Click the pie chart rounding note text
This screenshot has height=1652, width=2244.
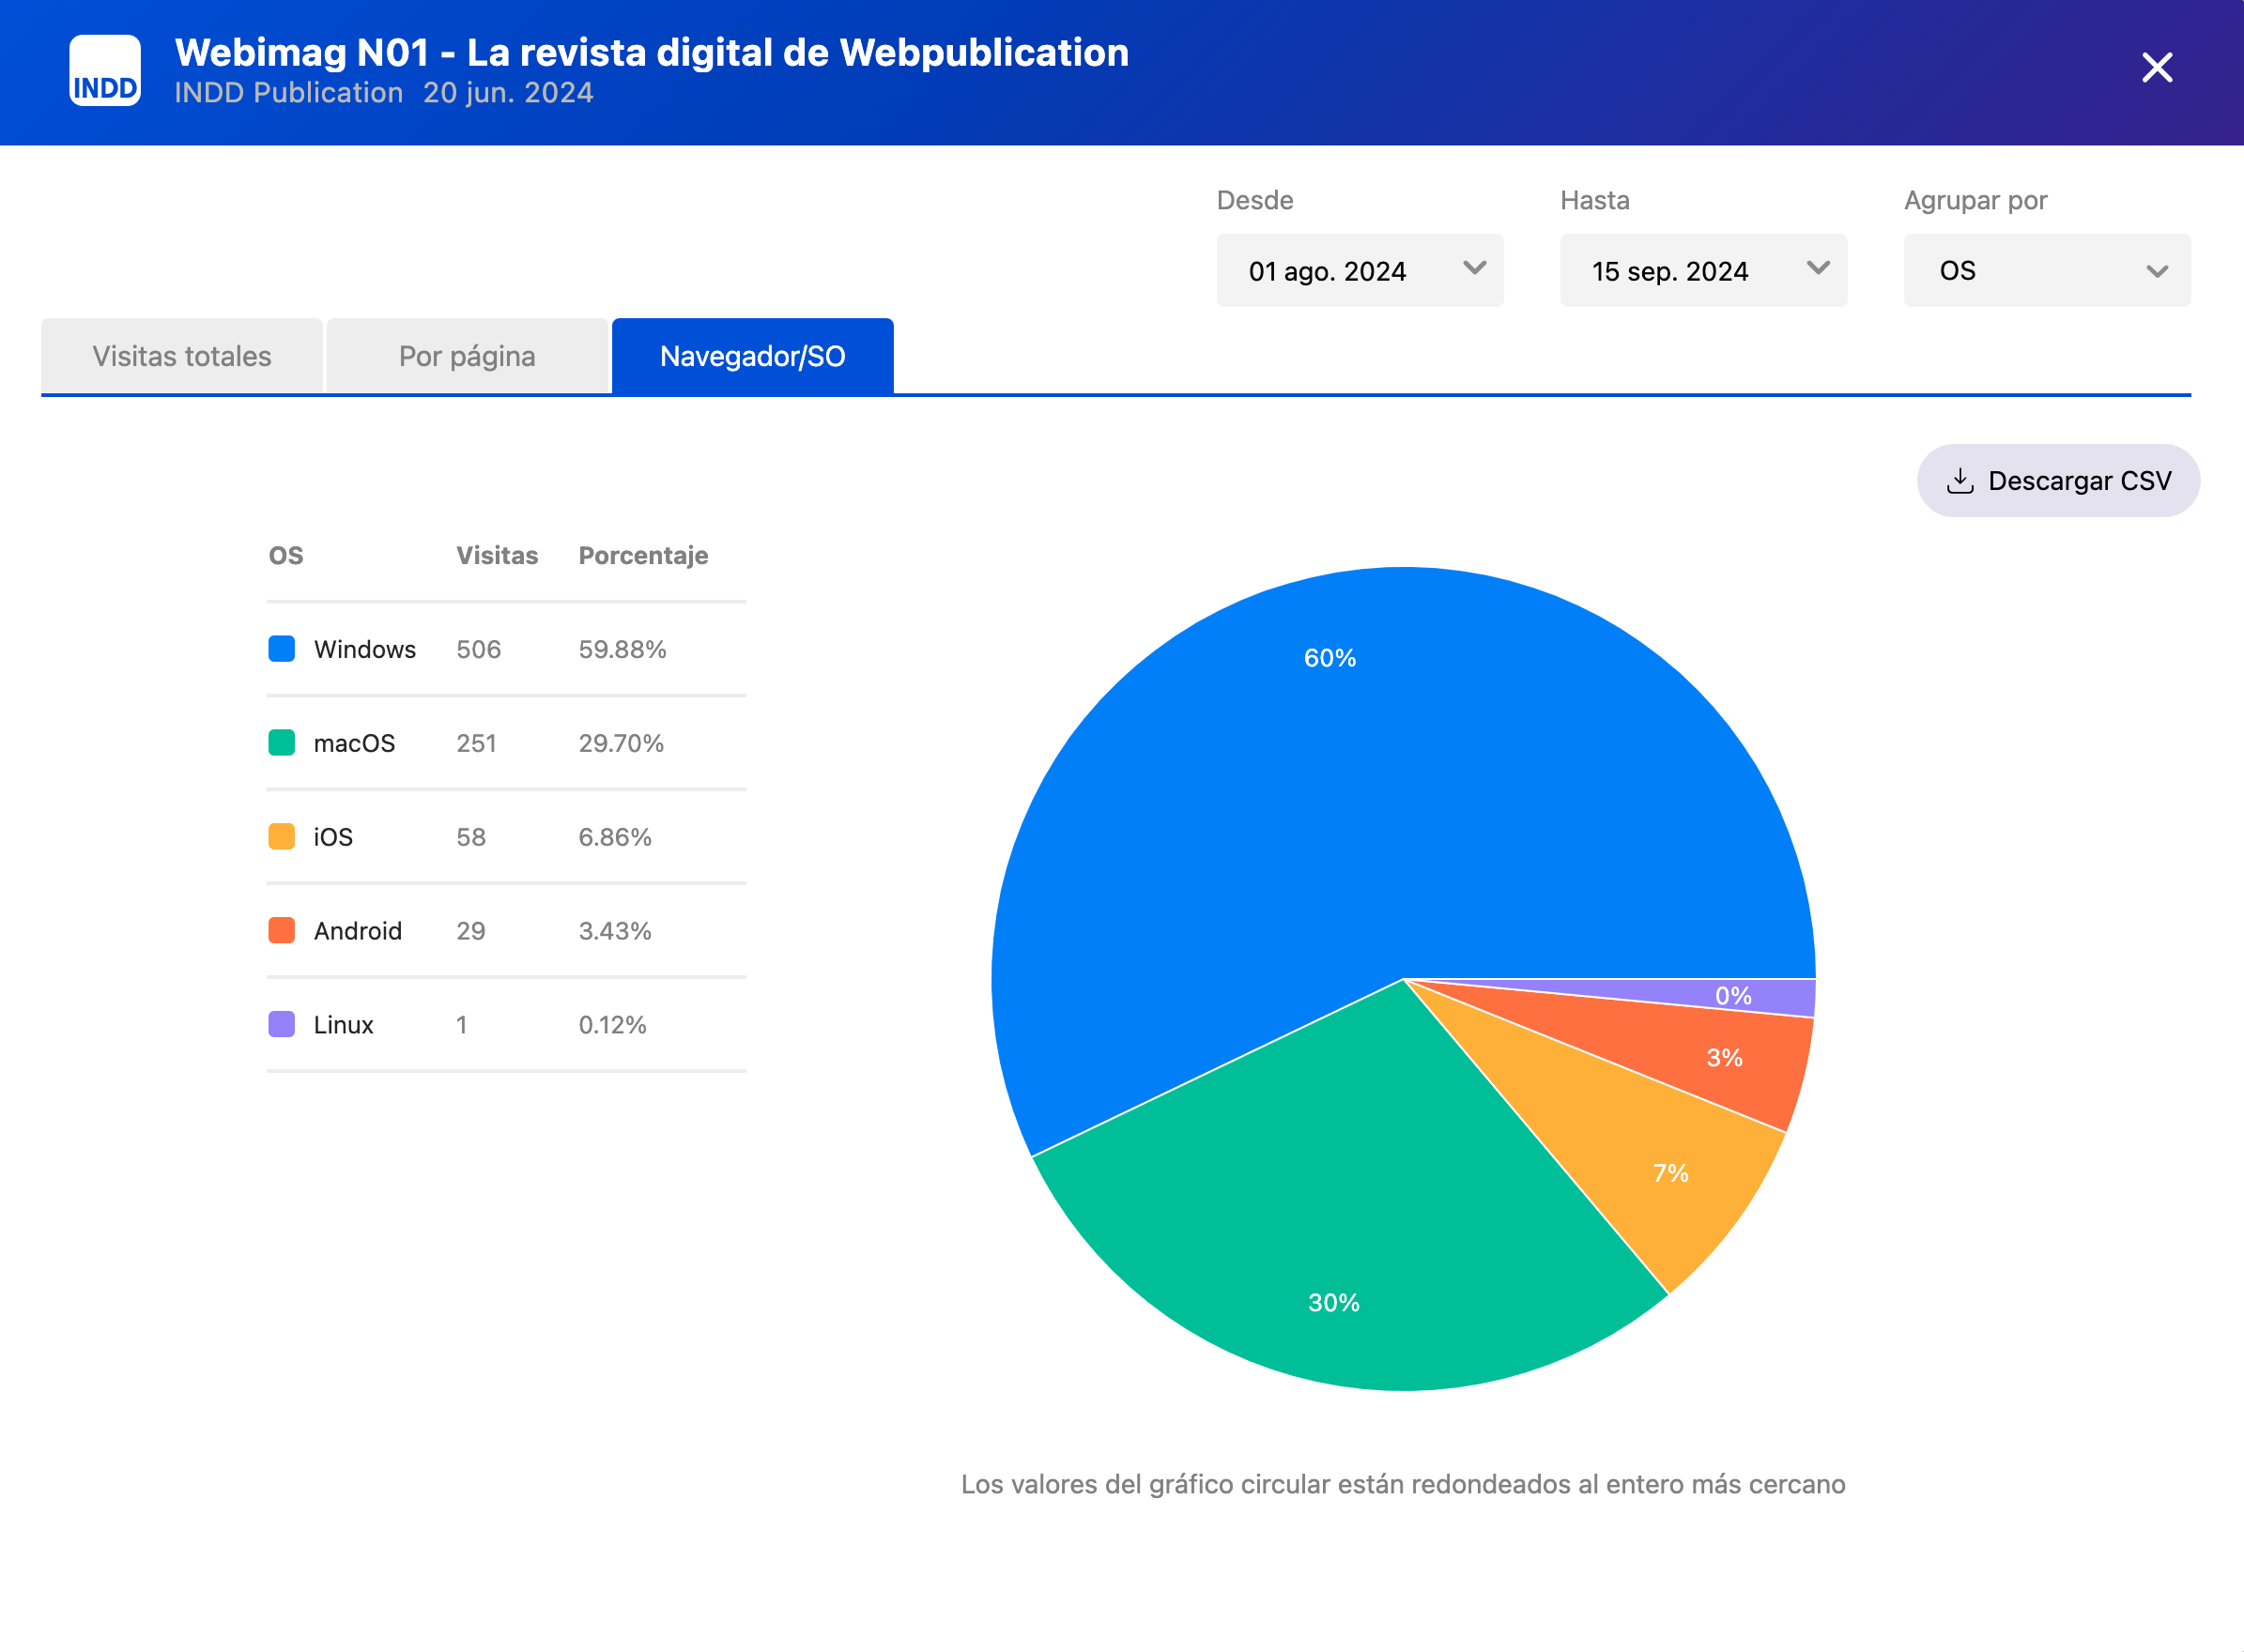coord(1403,1484)
